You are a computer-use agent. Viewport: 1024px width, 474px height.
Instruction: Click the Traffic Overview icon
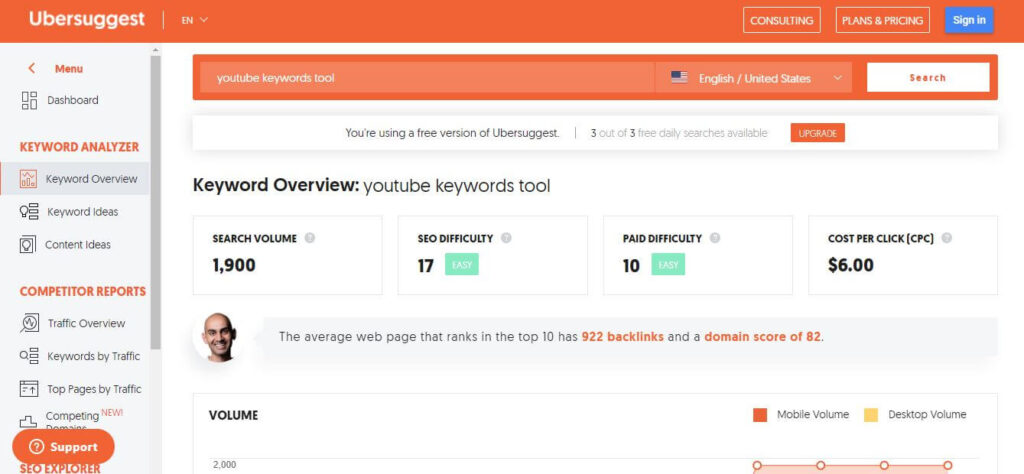[x=29, y=323]
